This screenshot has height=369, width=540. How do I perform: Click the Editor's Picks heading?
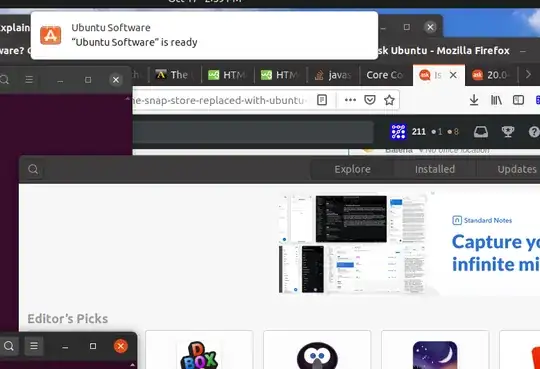(x=68, y=319)
